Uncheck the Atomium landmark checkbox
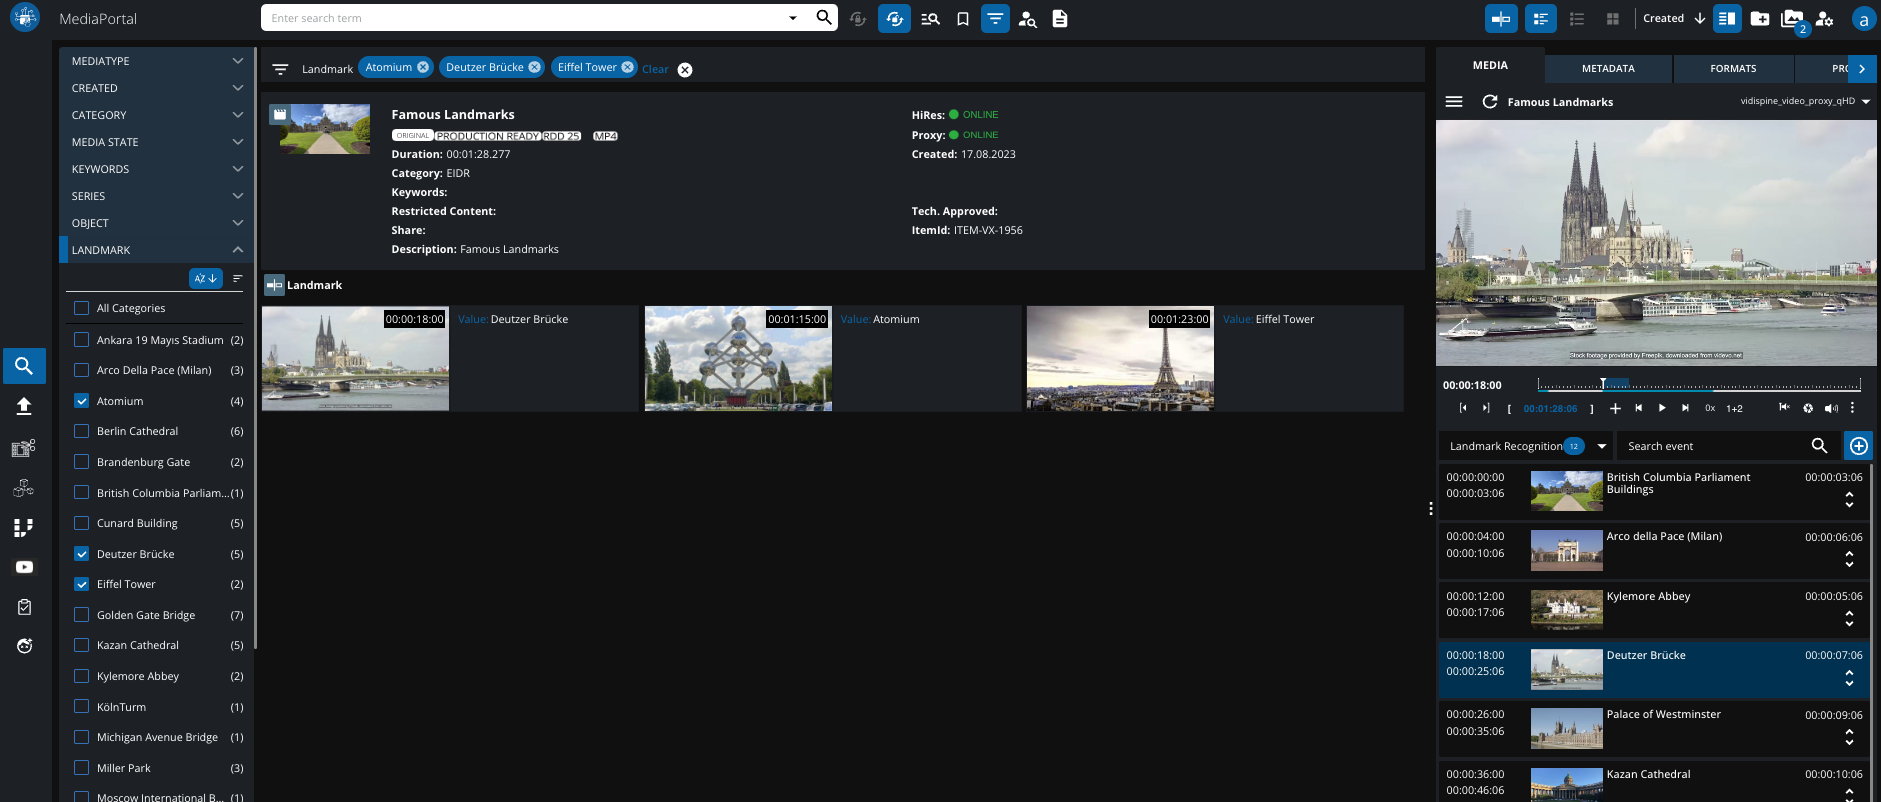This screenshot has height=802, width=1881. (82, 401)
